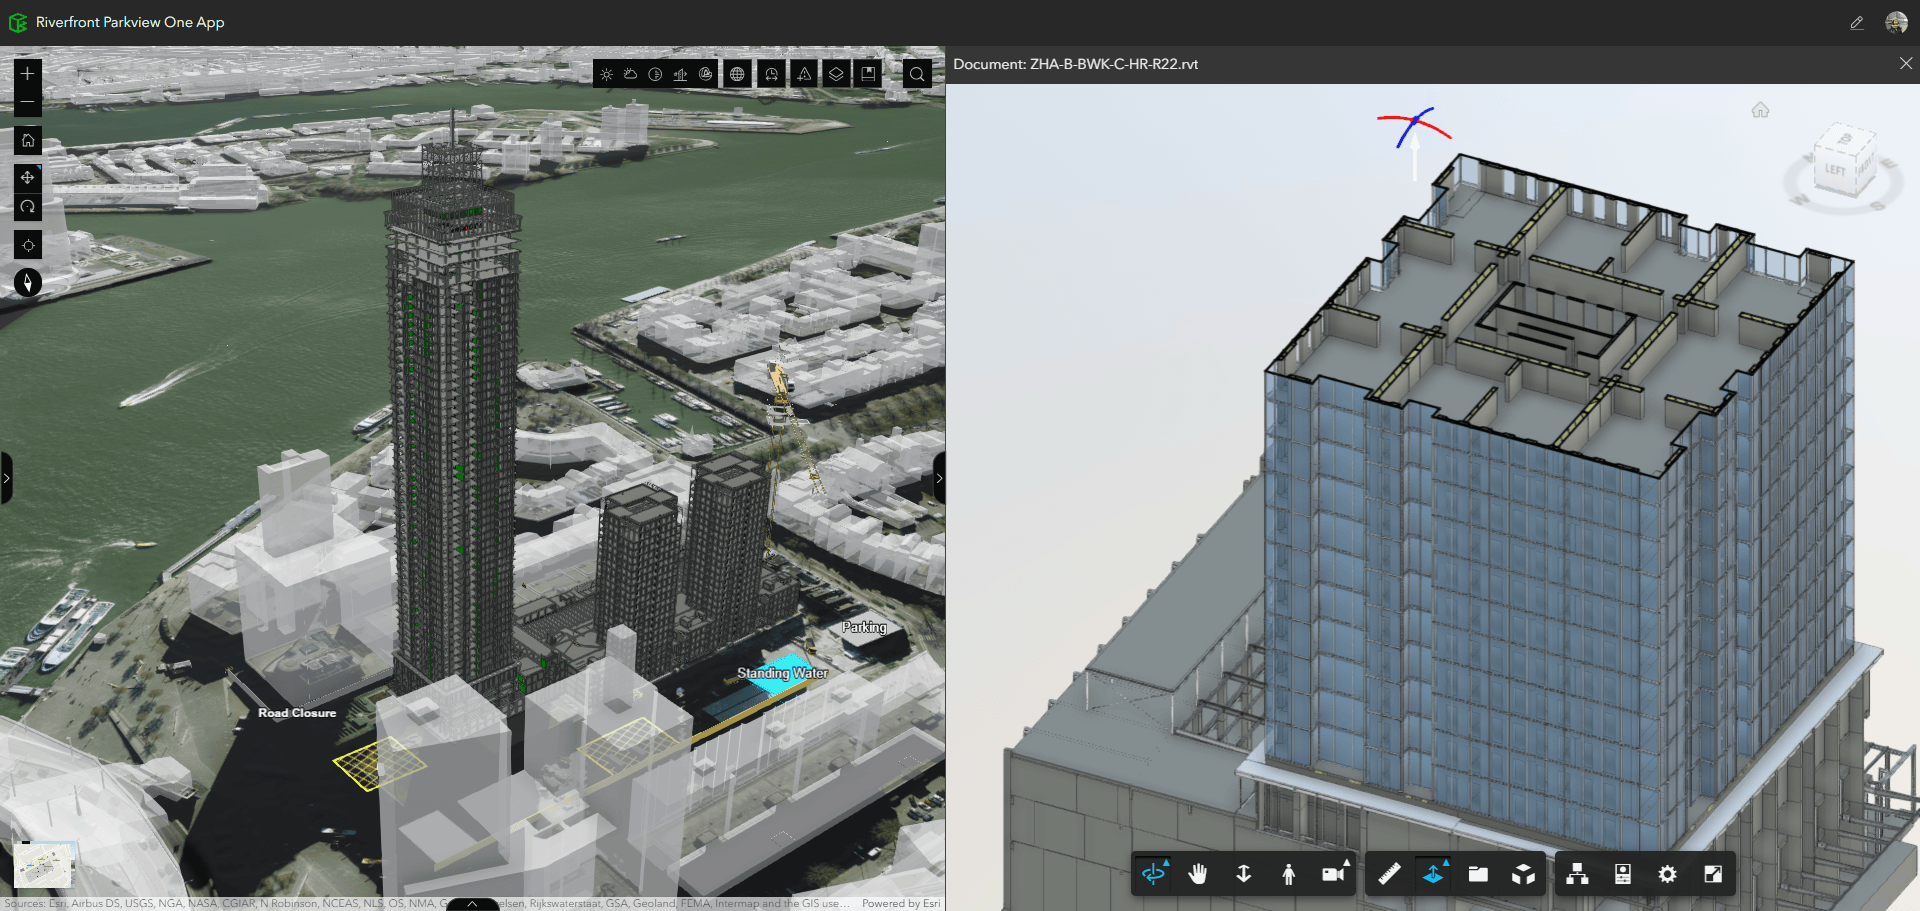
Task: Select the measure ruler in the BIM viewer
Action: click(x=1388, y=873)
